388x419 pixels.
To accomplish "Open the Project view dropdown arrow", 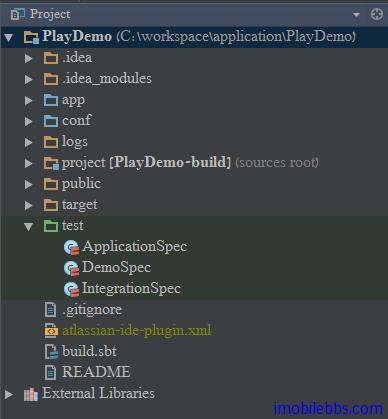I will (x=356, y=15).
